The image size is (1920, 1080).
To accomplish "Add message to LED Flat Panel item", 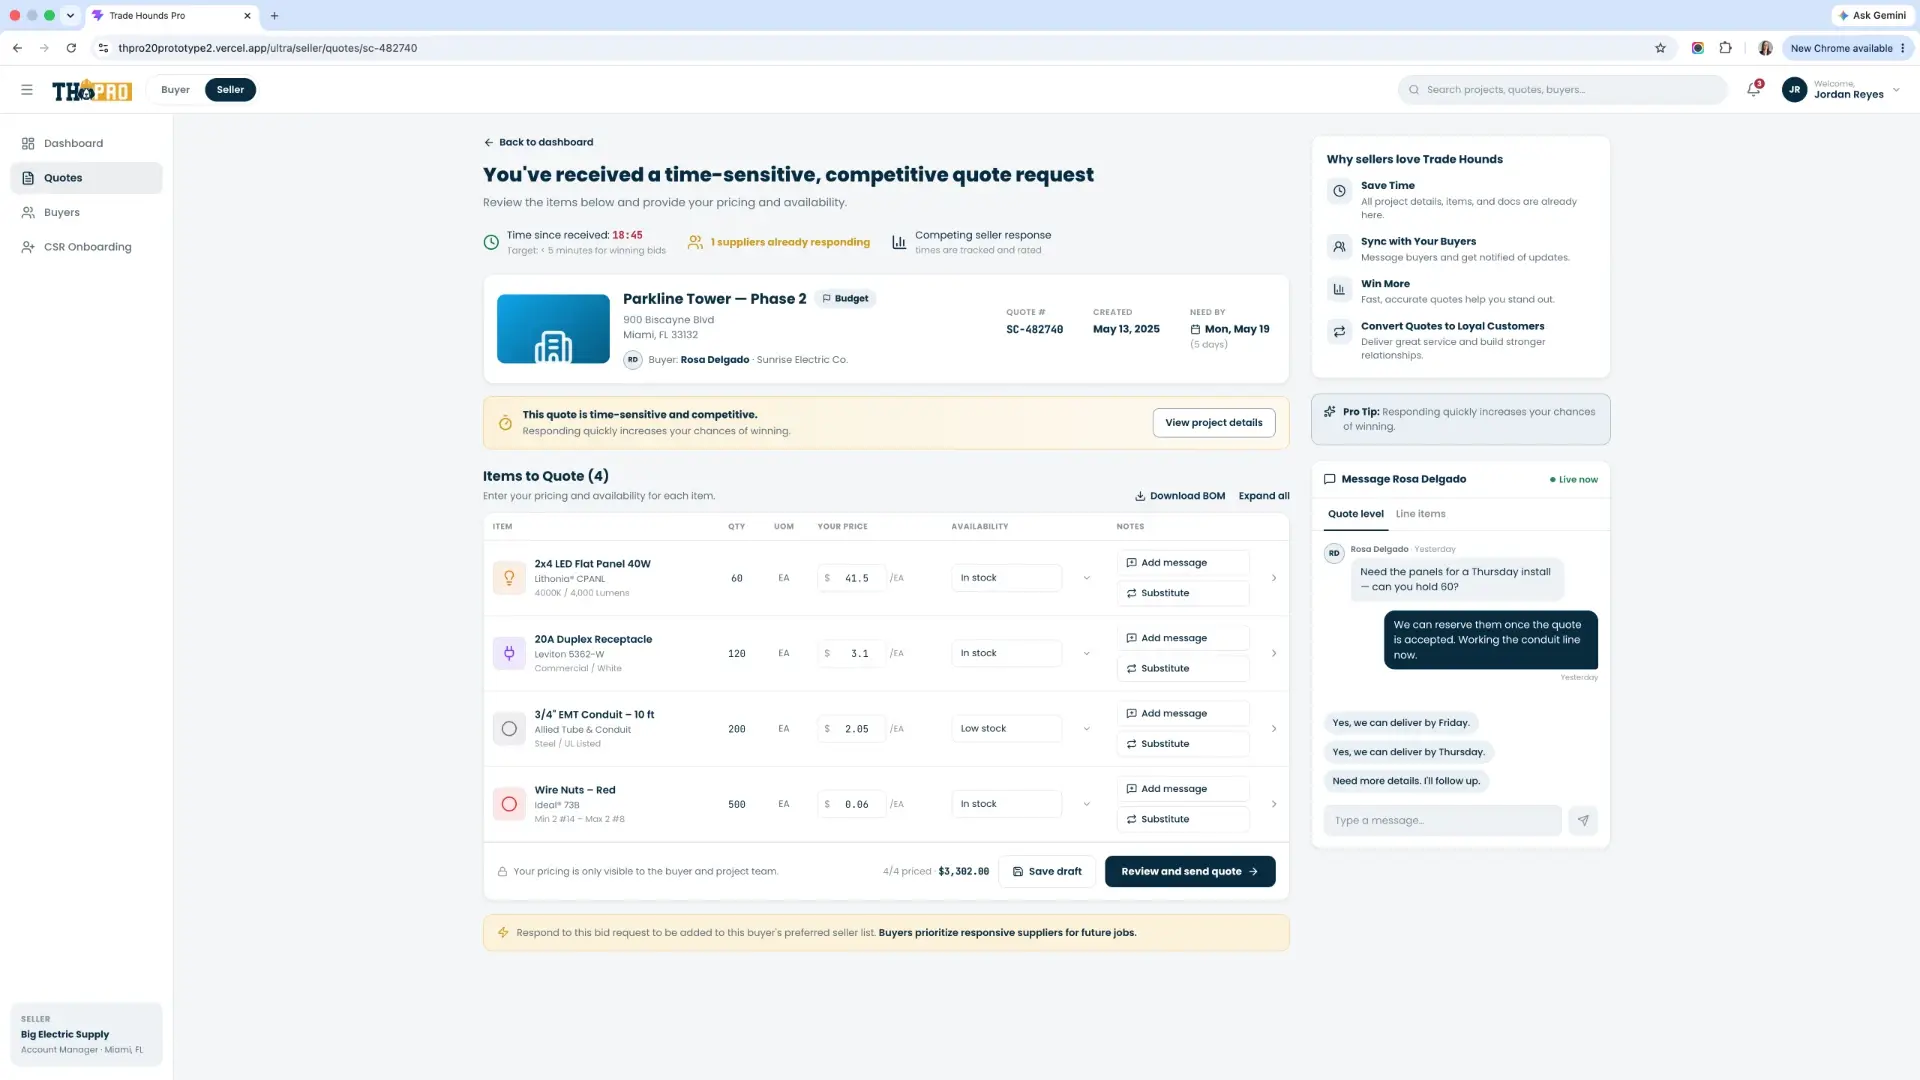I will [x=1182, y=563].
